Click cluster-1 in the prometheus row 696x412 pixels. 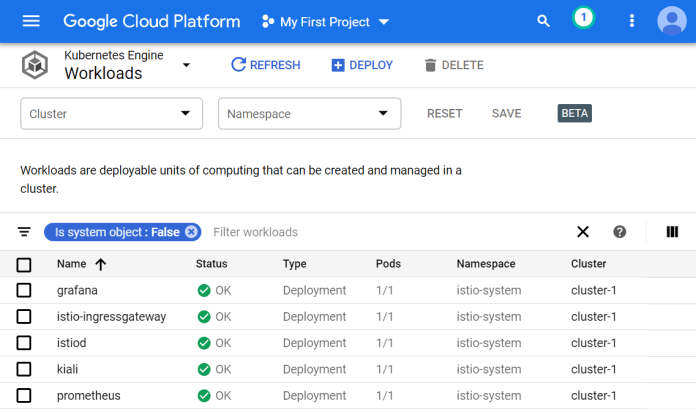pyautogui.click(x=593, y=396)
